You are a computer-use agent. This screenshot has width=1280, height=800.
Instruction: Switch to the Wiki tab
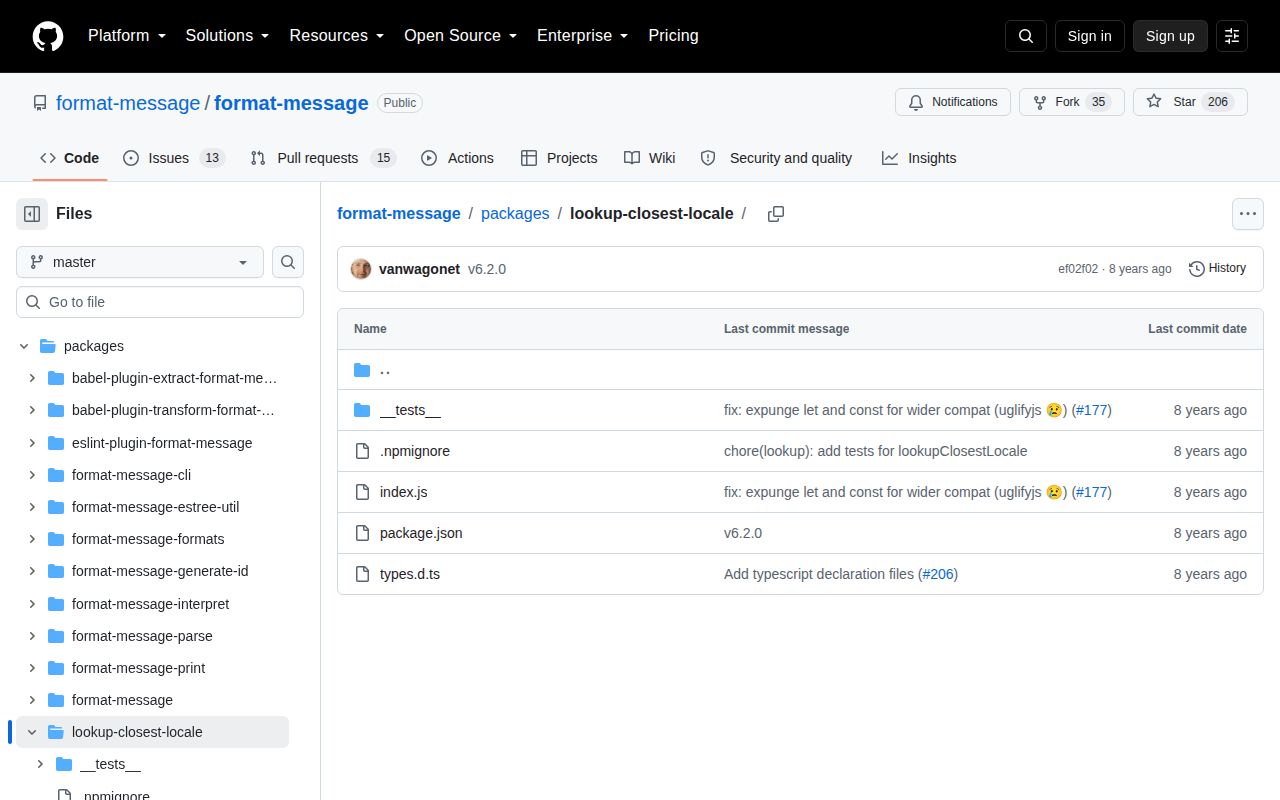(650, 158)
